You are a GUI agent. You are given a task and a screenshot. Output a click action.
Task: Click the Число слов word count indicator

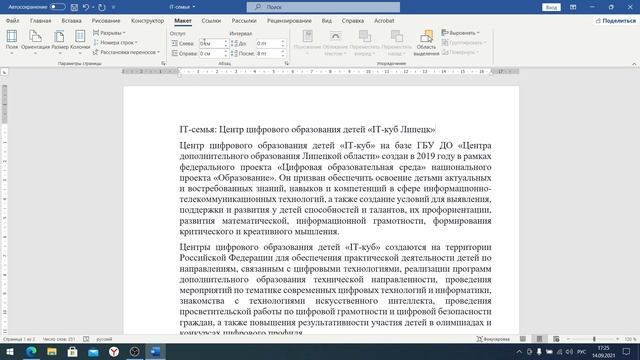tap(59, 339)
